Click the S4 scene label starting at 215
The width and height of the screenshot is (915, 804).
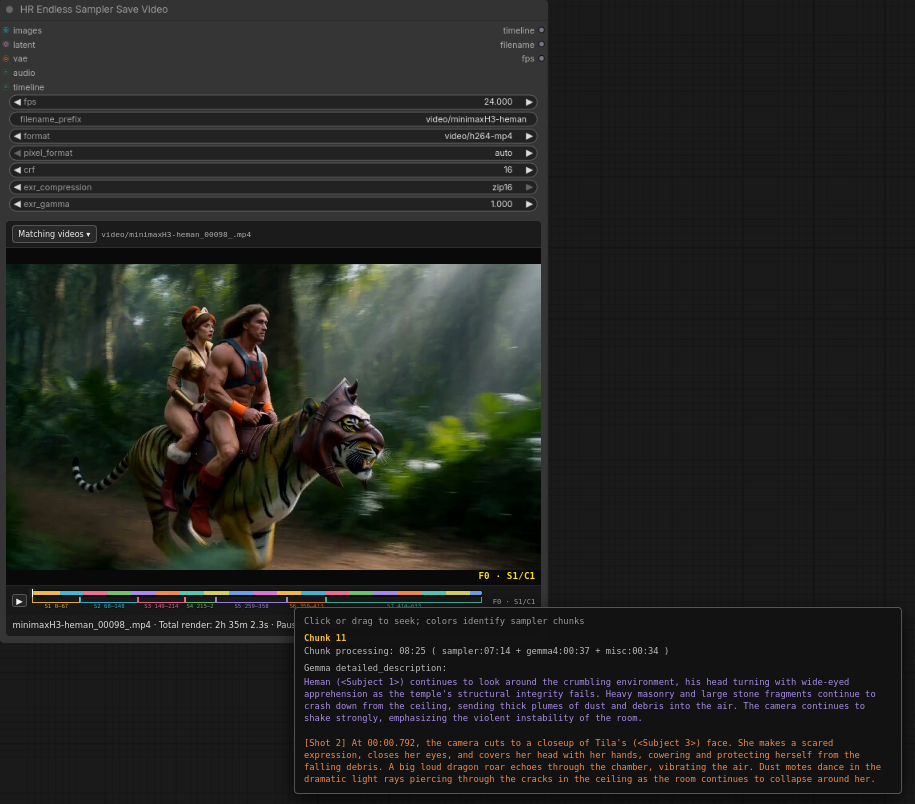200,606
